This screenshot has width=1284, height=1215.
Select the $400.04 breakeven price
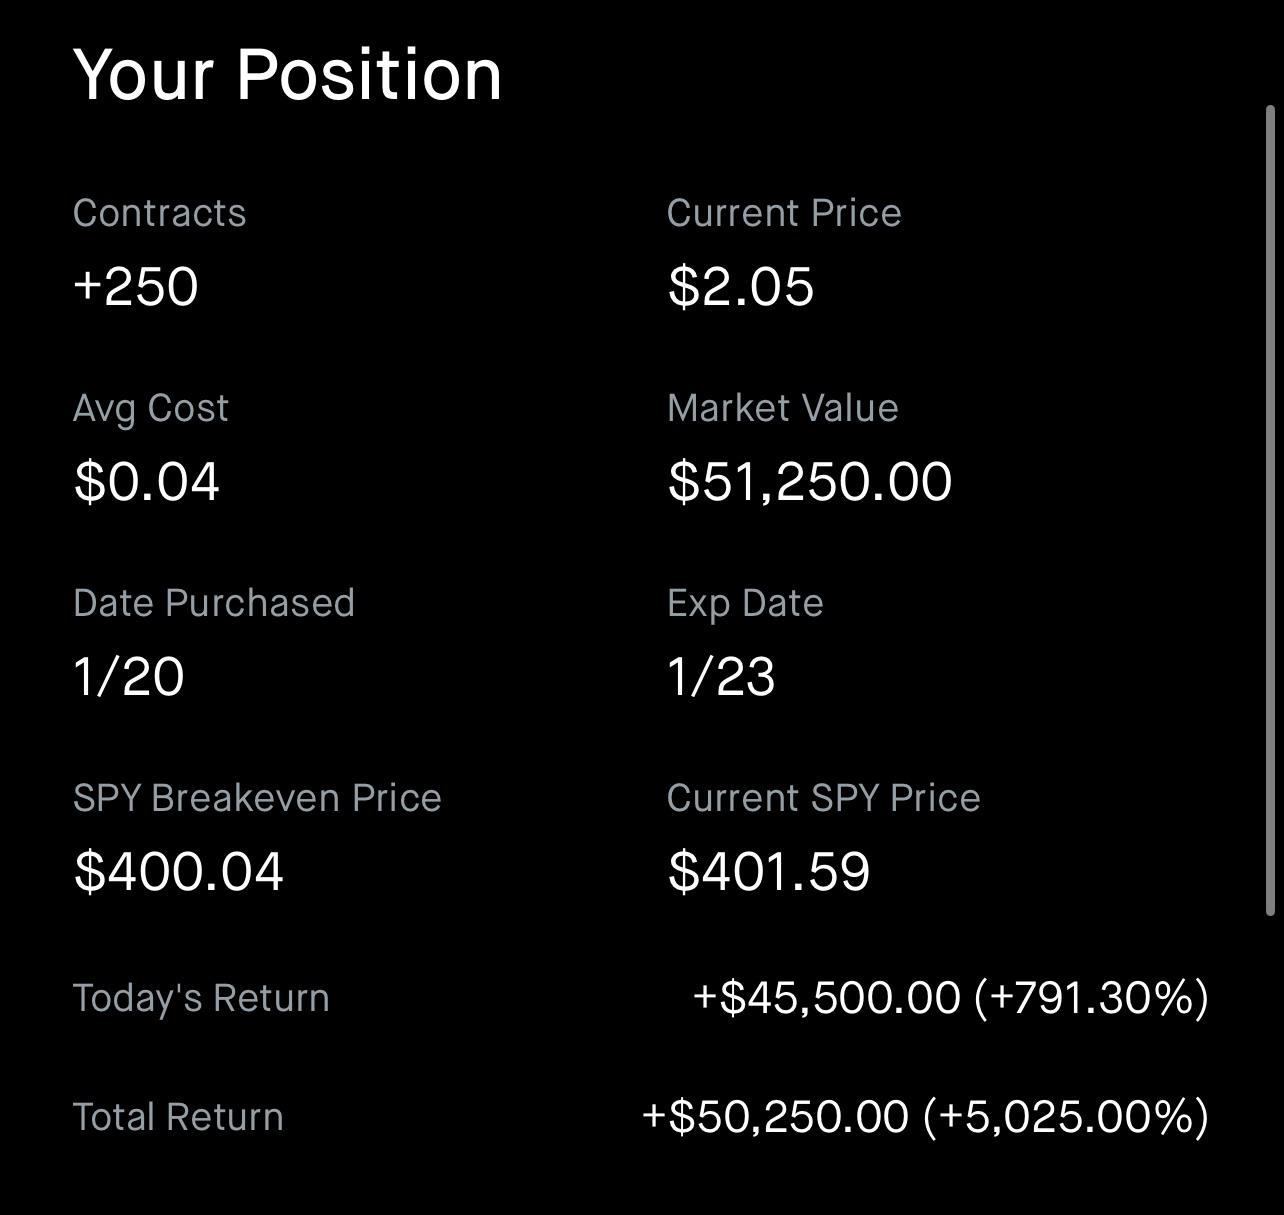[x=179, y=872]
